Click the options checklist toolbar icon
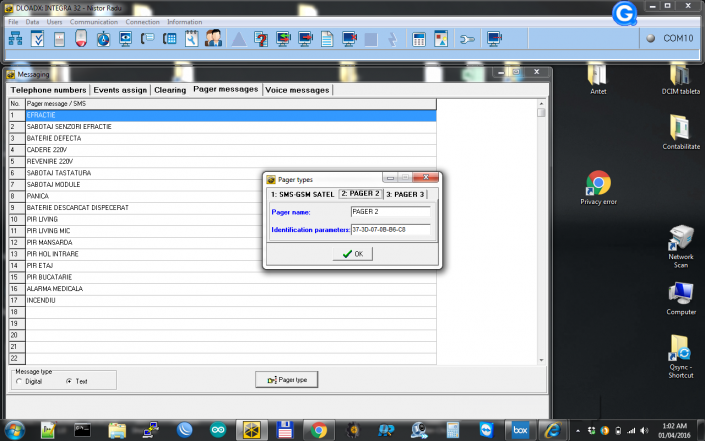 pyautogui.click(x=37, y=39)
